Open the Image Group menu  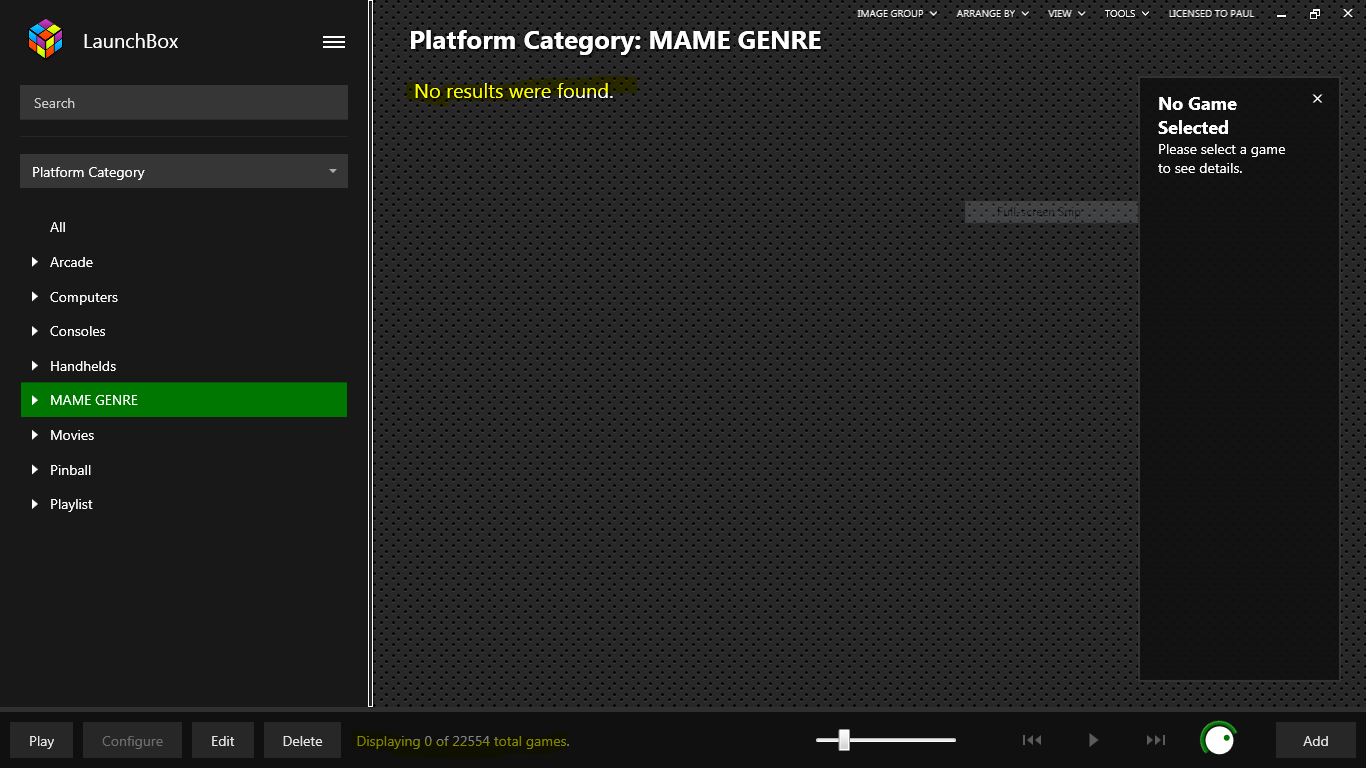[x=897, y=14]
